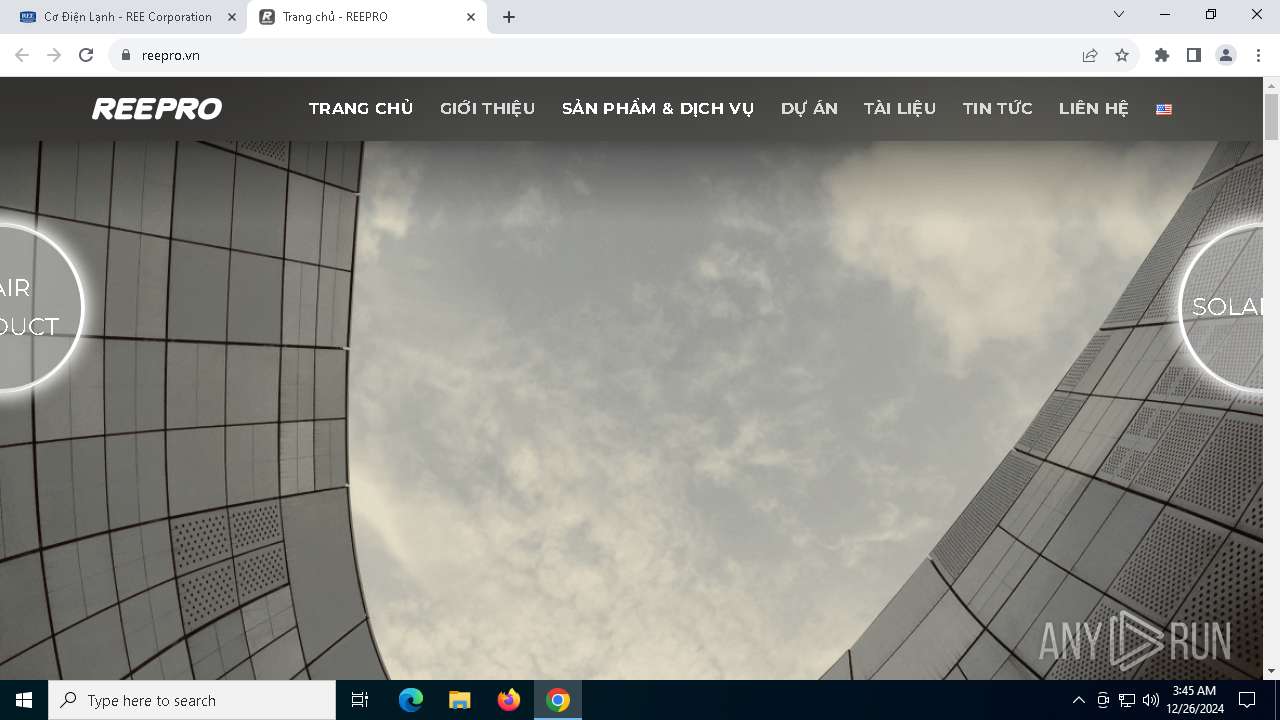Close the Cơ Điện Lạnh - REE Corporation tab

[x=232, y=17]
